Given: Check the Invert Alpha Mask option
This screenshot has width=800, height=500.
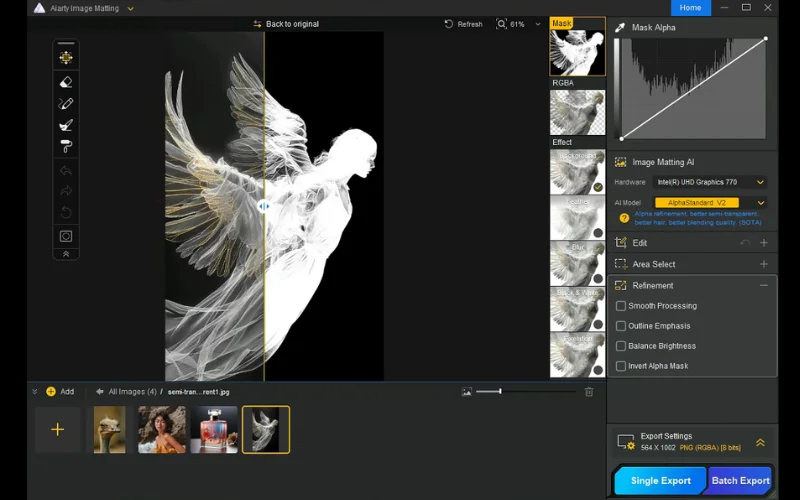Looking at the screenshot, I should [621, 366].
